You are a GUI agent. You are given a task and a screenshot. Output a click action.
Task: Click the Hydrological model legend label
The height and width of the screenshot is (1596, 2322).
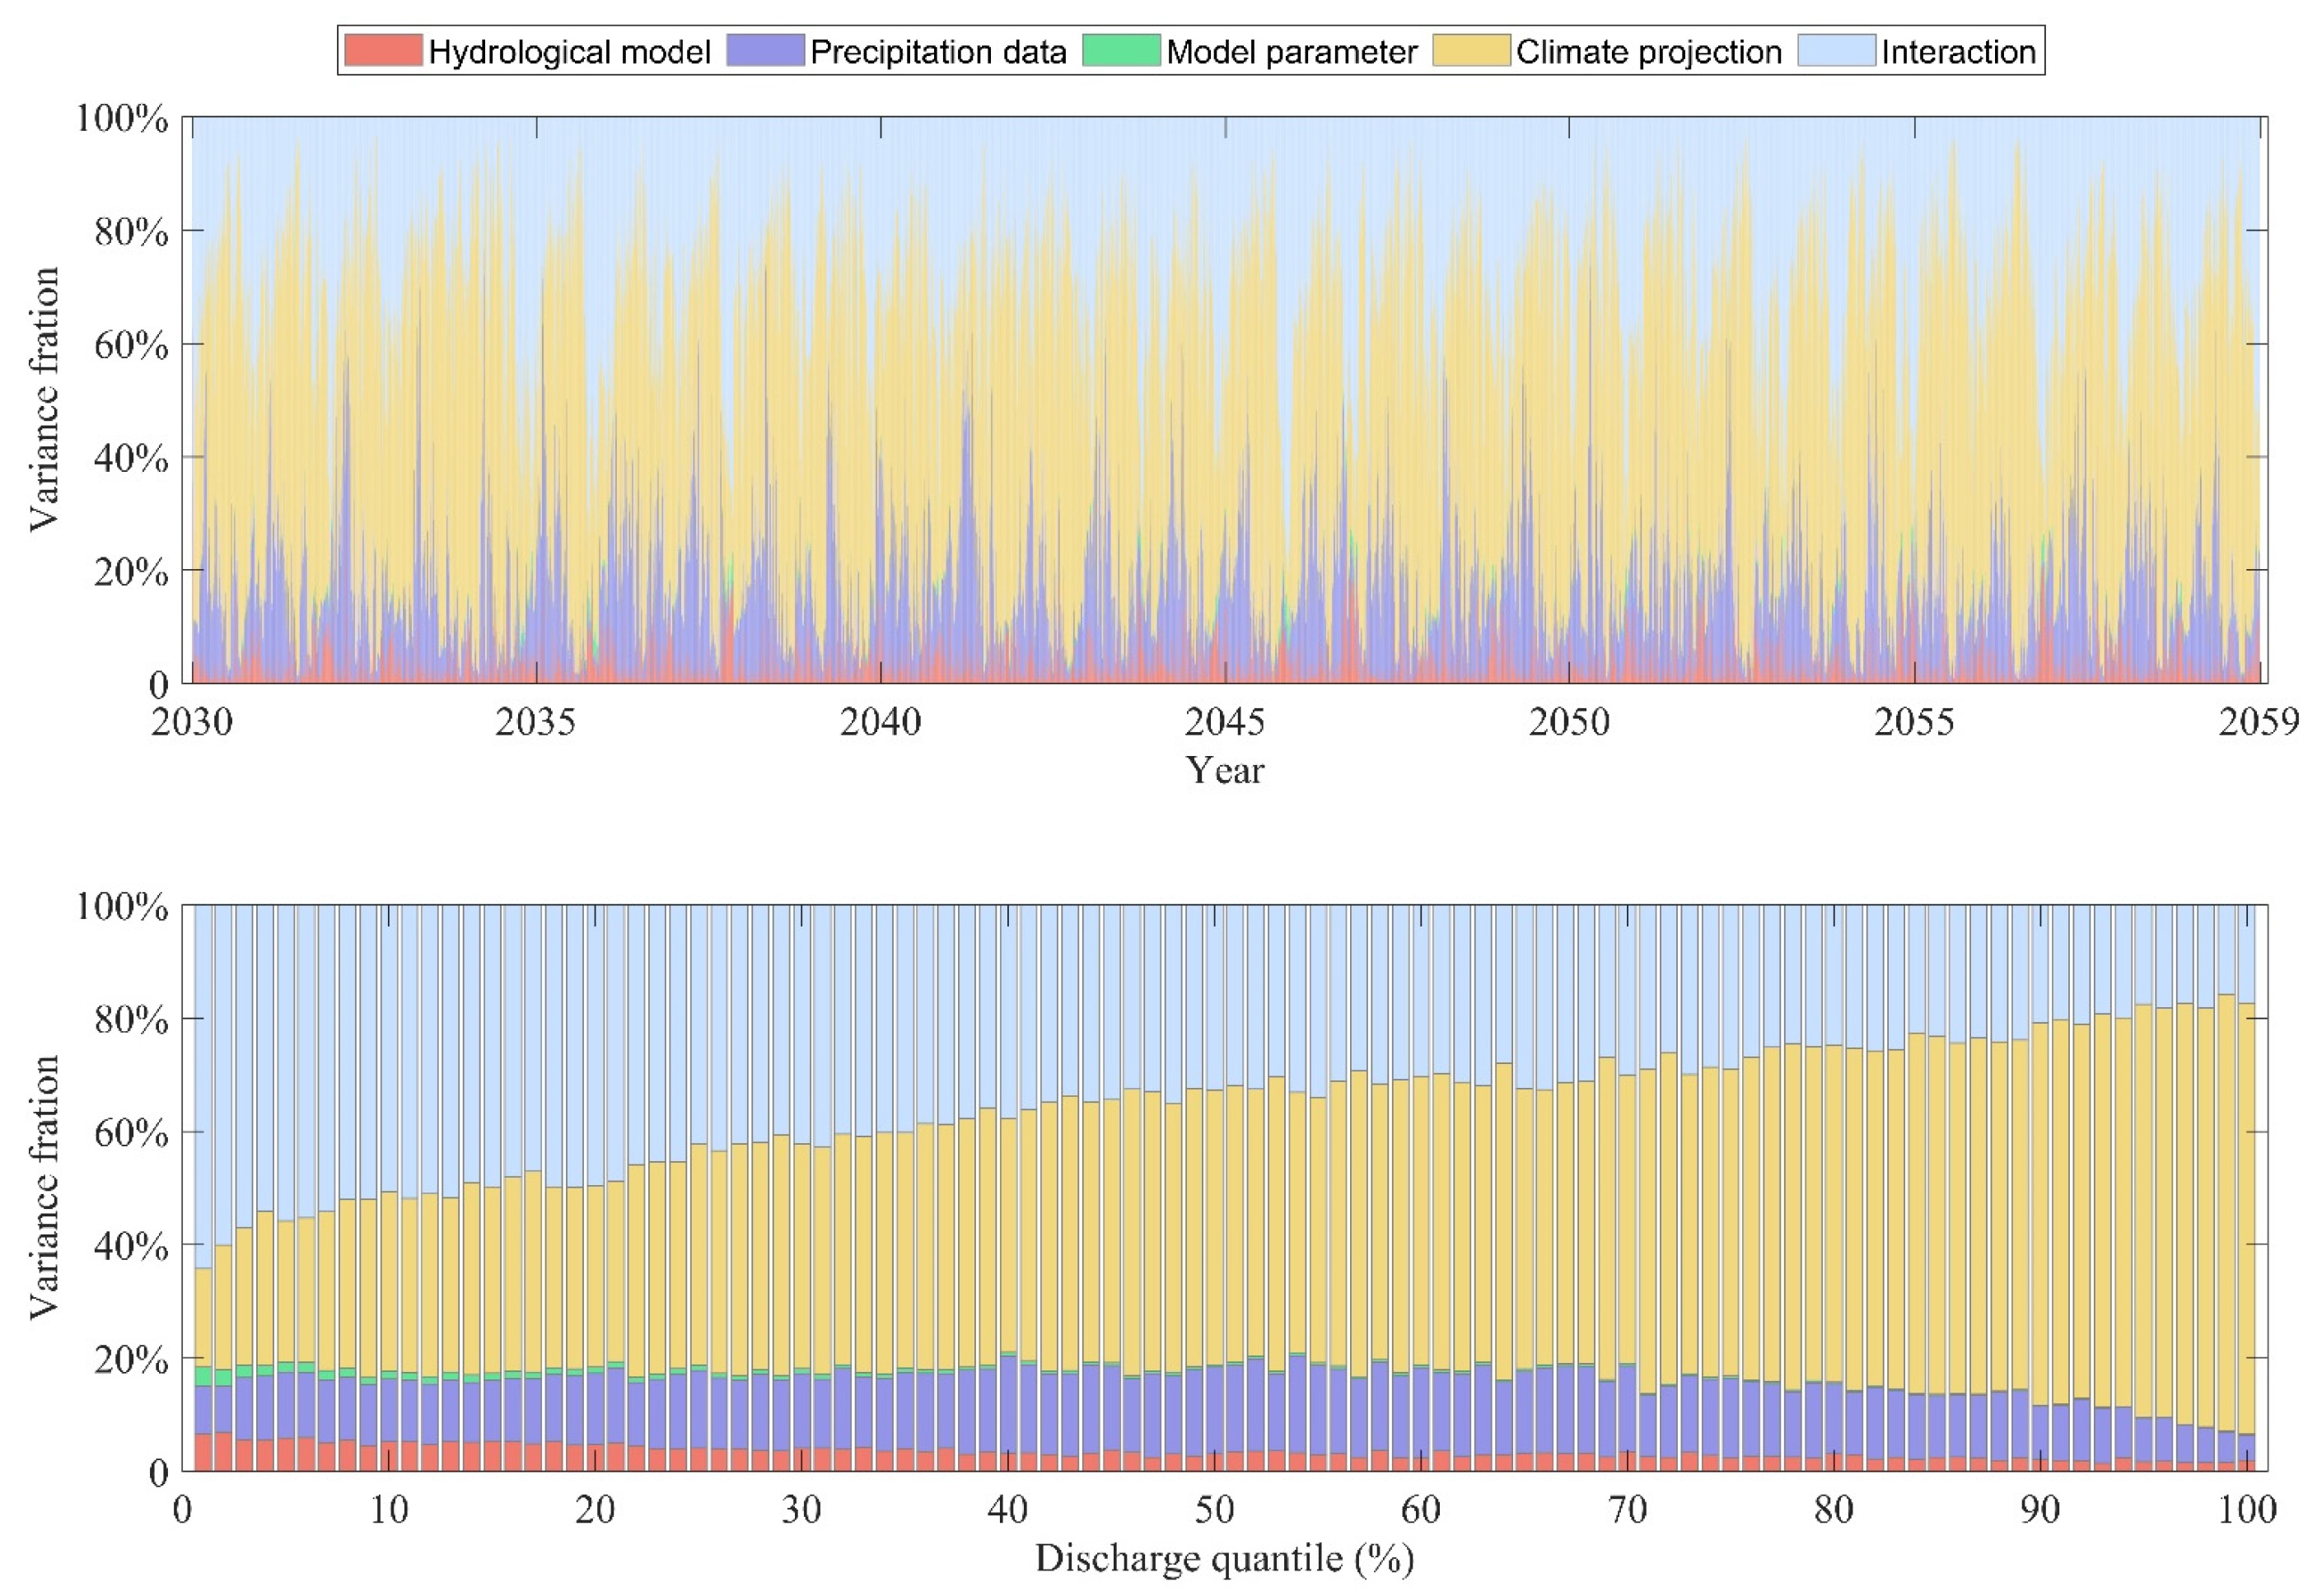tap(569, 52)
